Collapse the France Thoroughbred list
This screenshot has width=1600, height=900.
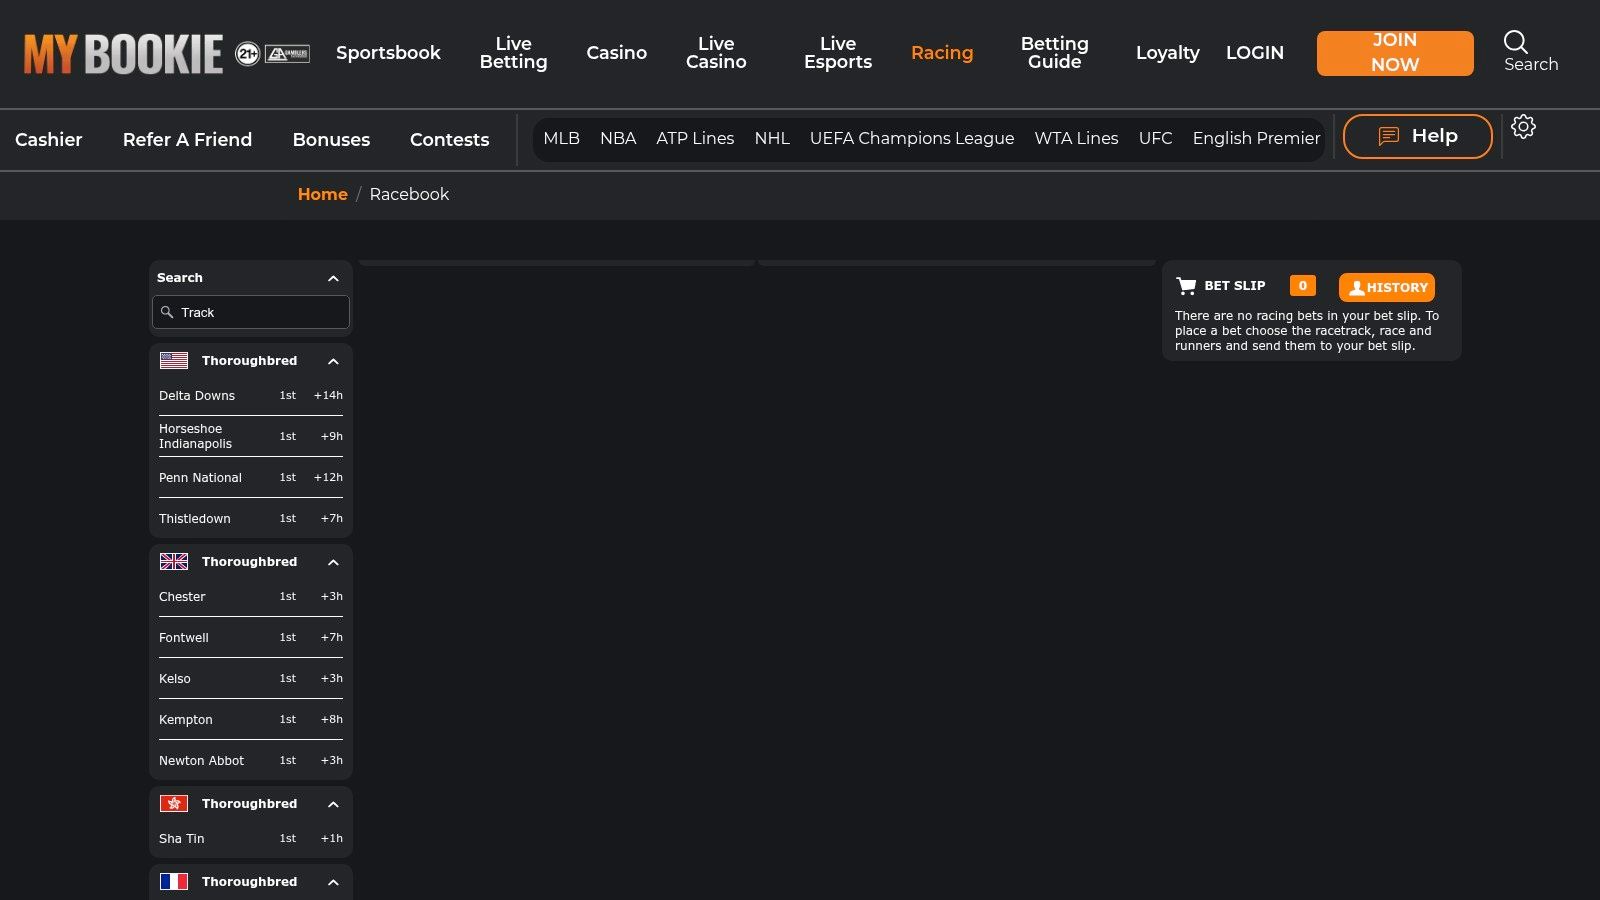[333, 883]
